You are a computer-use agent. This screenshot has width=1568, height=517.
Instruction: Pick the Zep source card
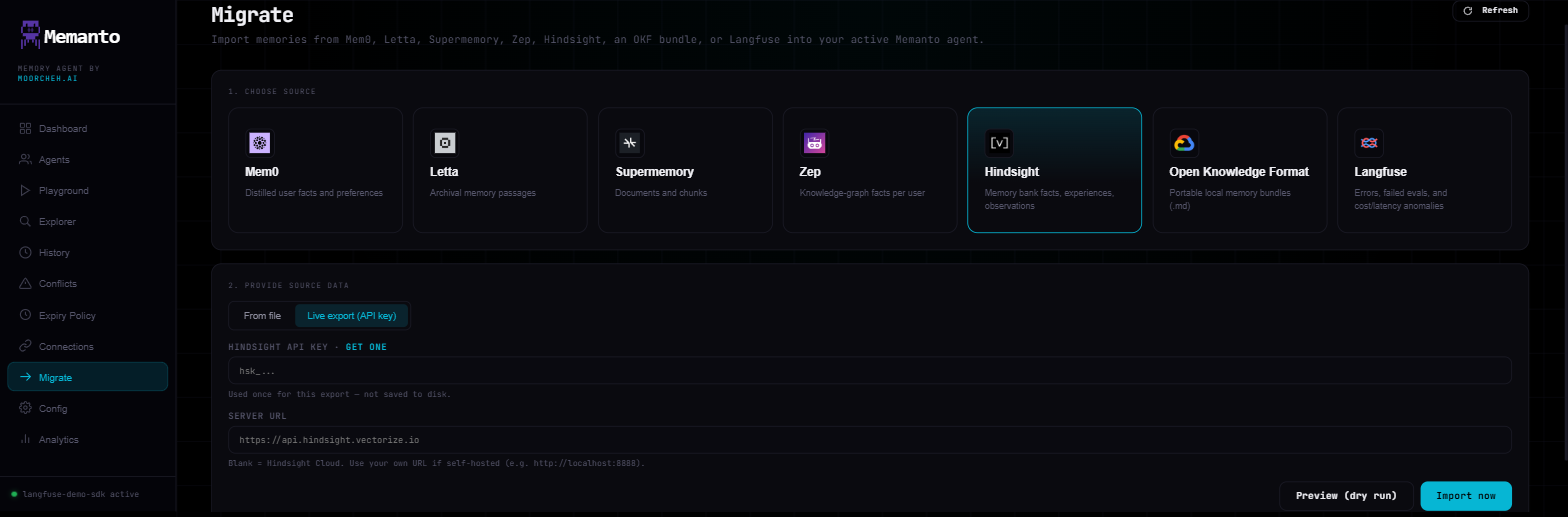[870, 170]
